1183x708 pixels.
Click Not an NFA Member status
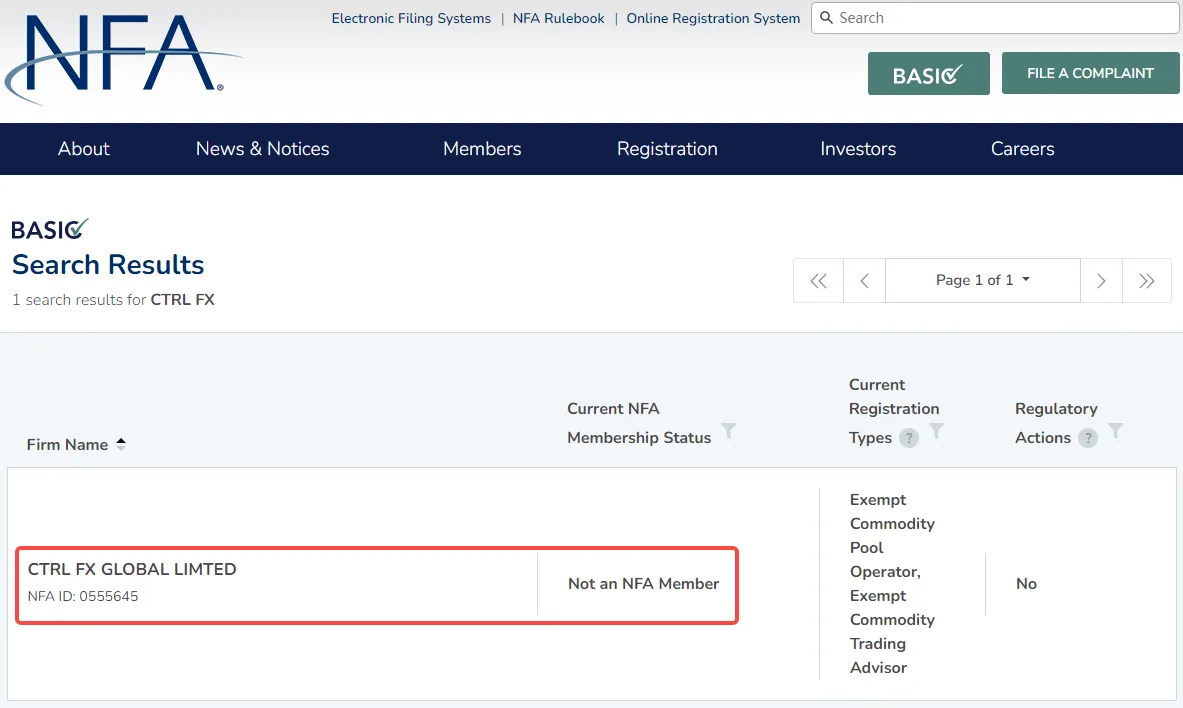tap(644, 583)
